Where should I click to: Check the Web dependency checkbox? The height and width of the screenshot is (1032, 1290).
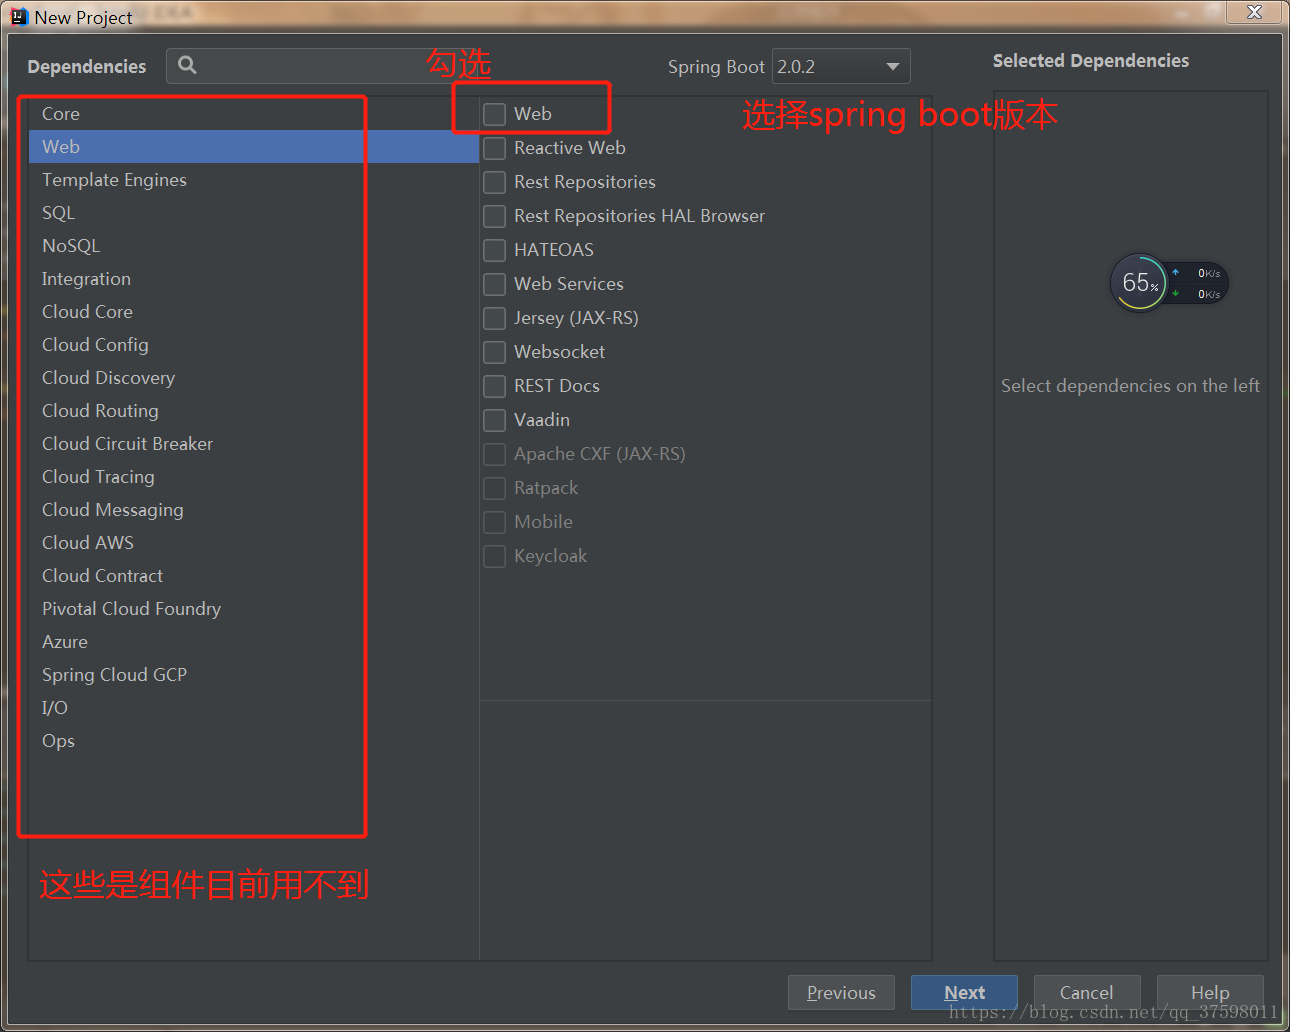[x=494, y=114]
